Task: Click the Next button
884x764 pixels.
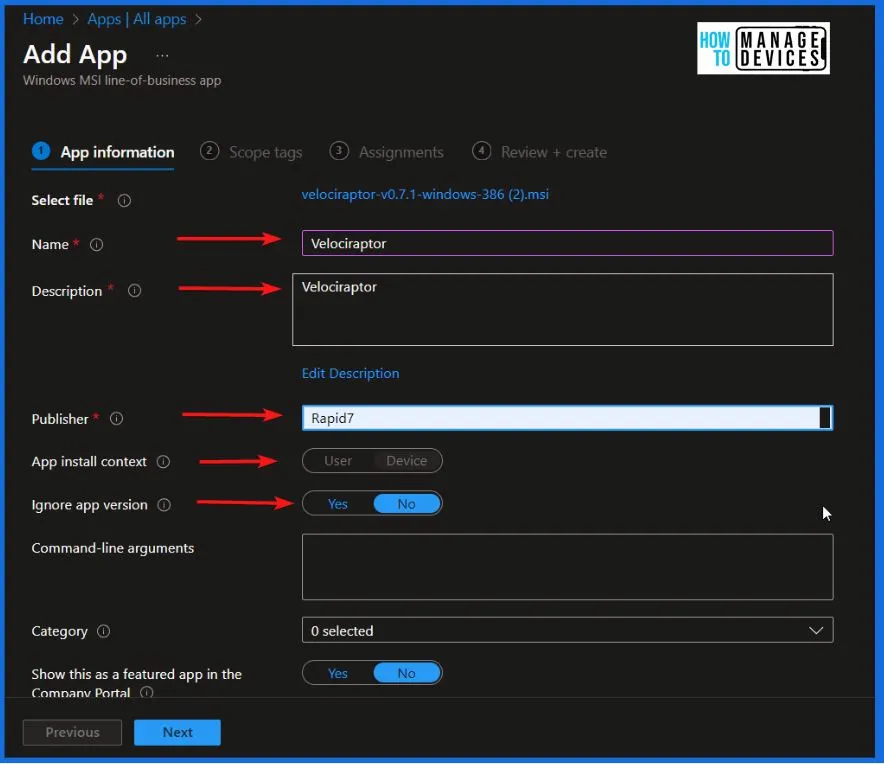Action: pyautogui.click(x=177, y=733)
